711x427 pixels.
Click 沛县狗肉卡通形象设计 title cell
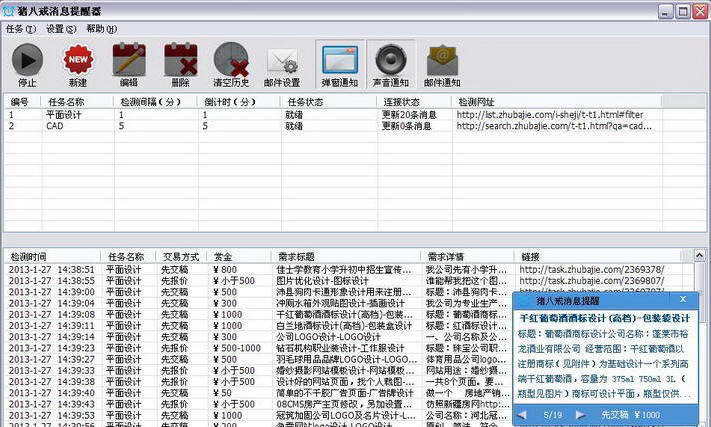click(344, 292)
